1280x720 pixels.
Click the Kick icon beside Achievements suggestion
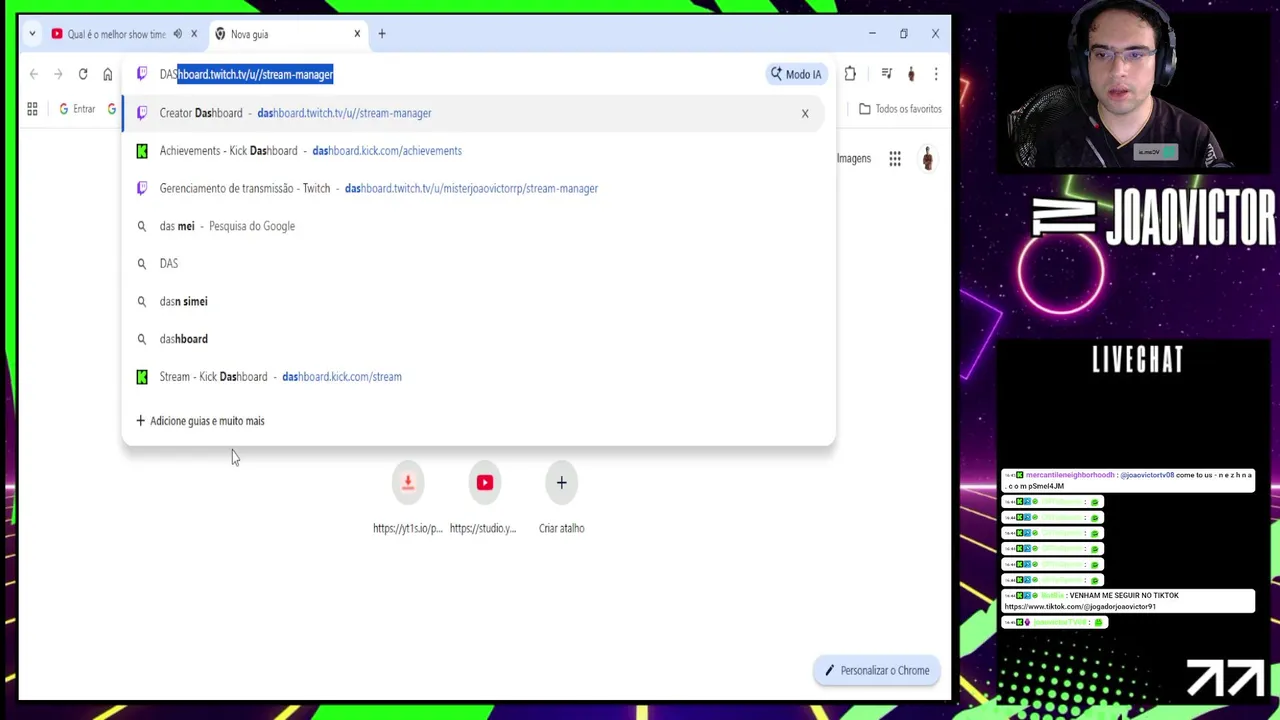point(142,151)
